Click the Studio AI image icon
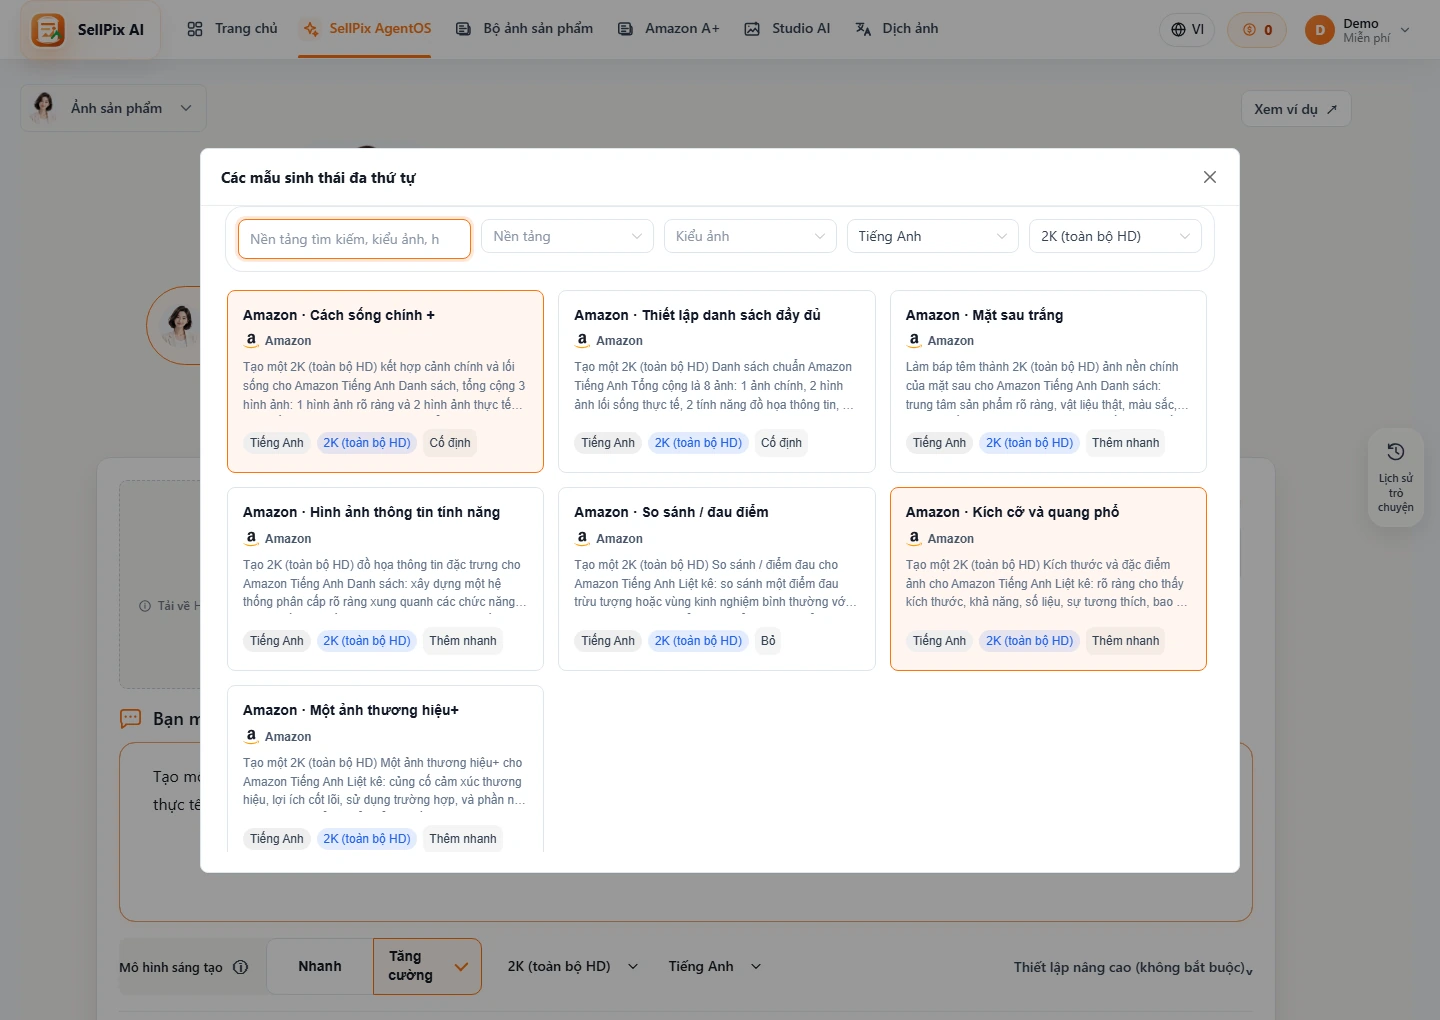 pos(752,29)
